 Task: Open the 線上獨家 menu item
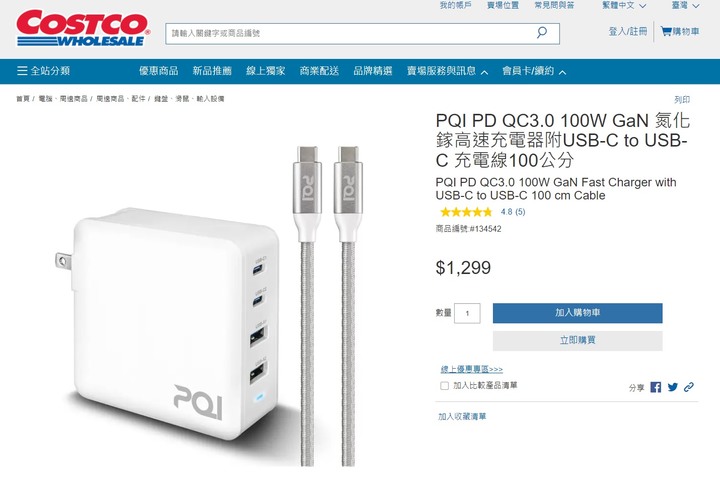[x=265, y=71]
